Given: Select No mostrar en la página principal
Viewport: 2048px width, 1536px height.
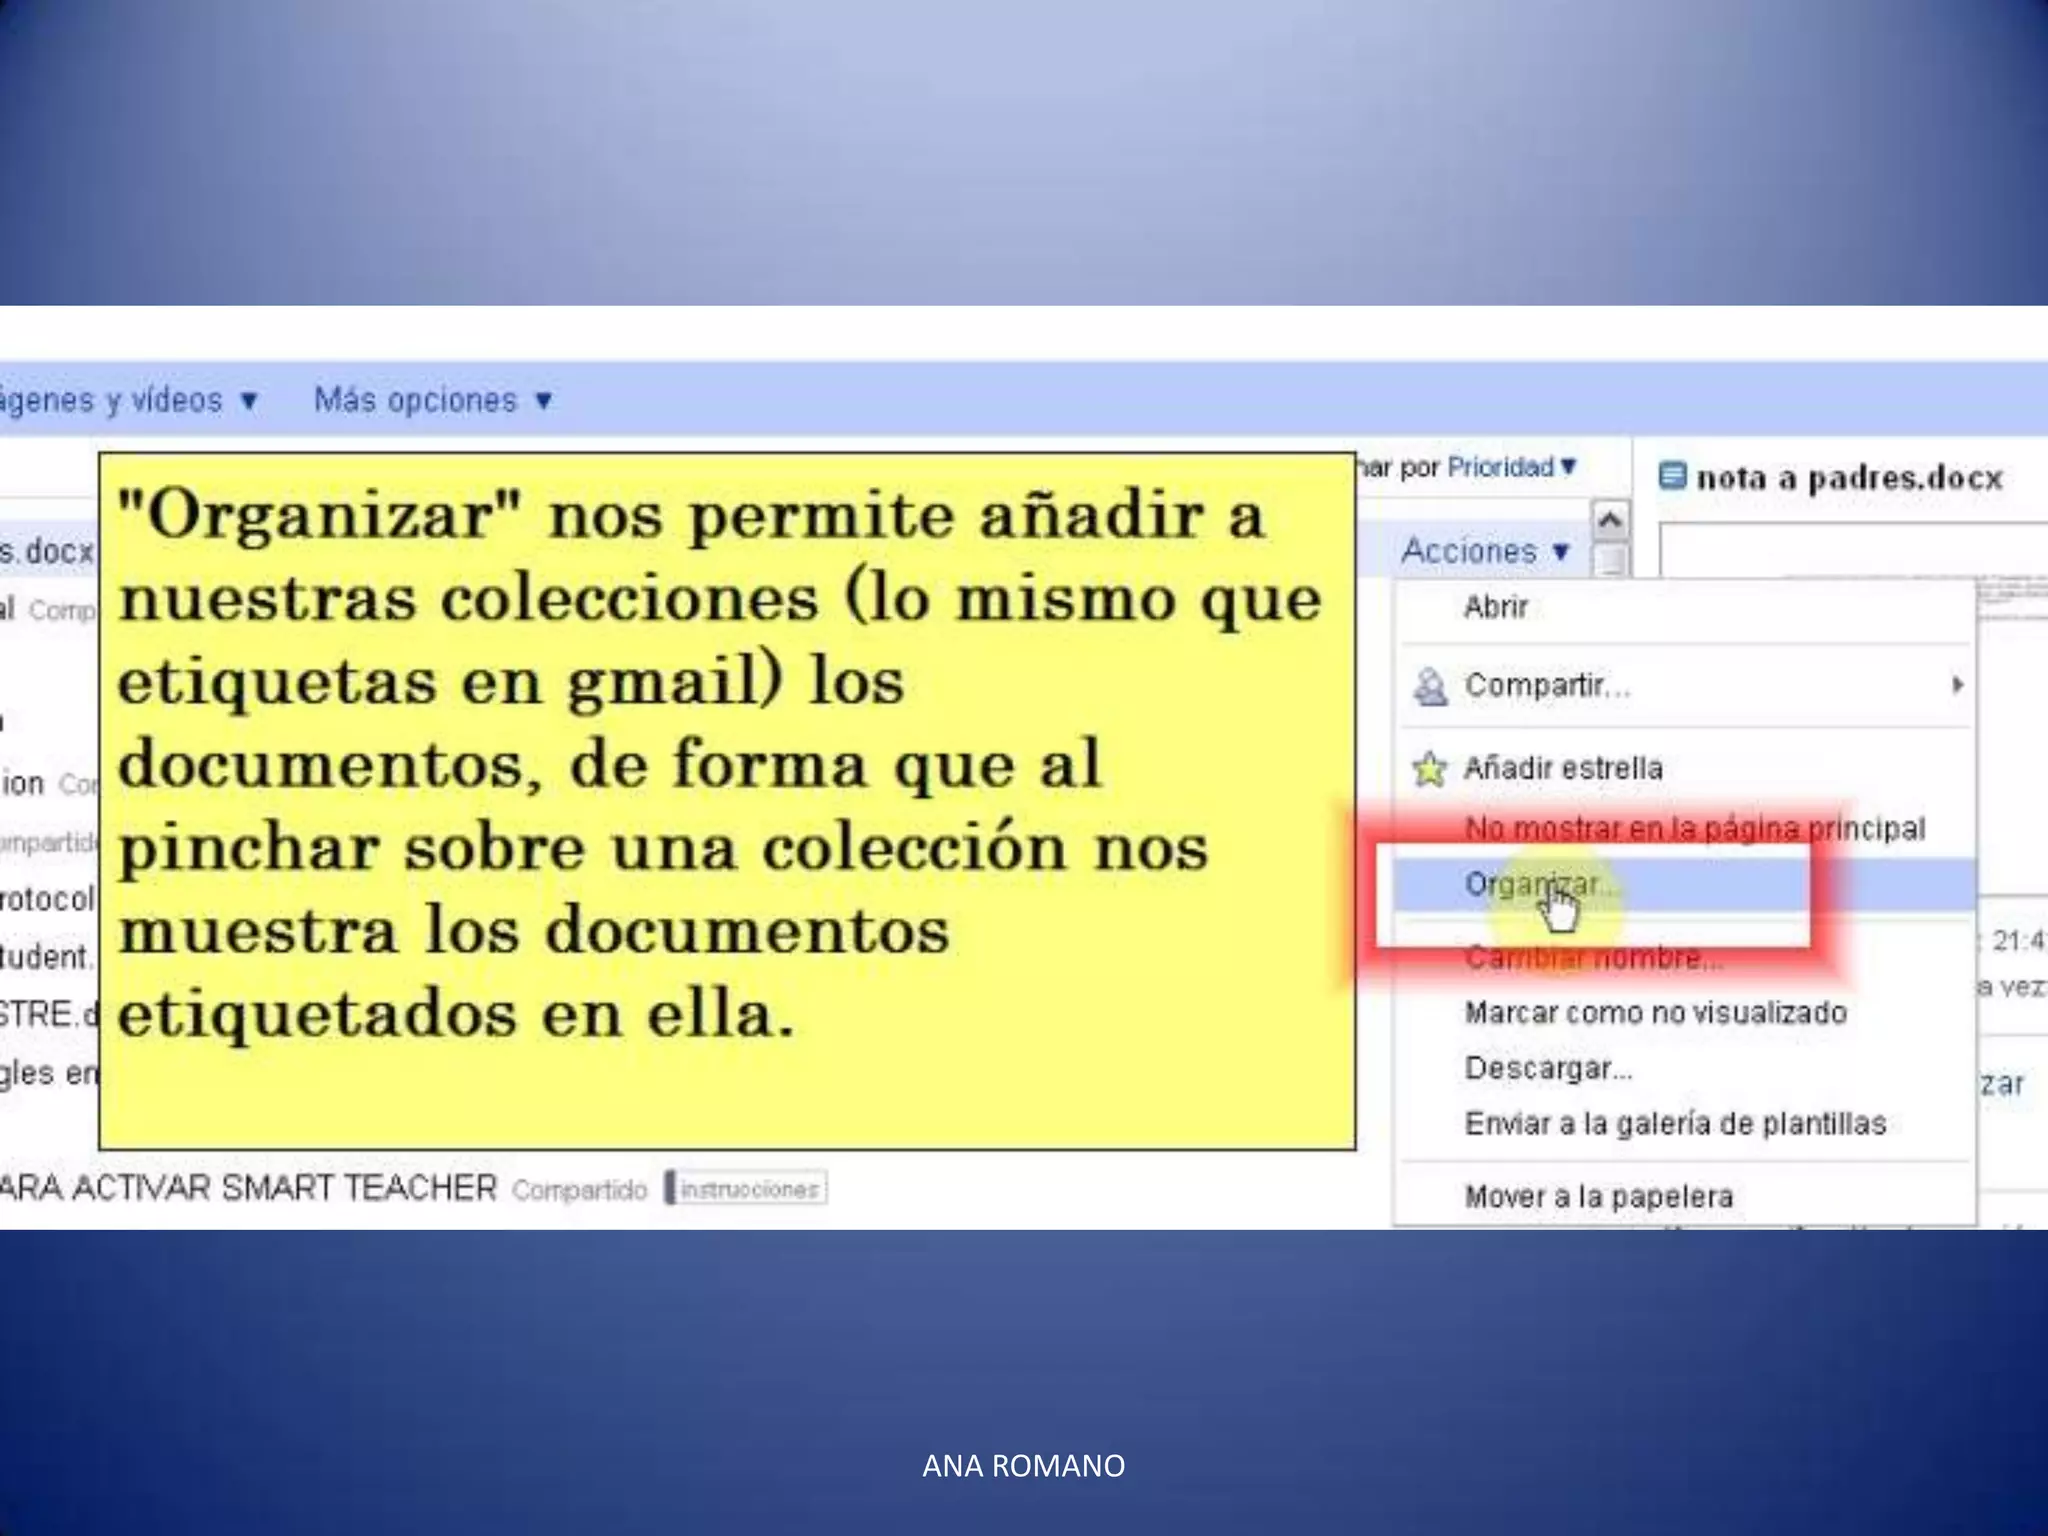Looking at the screenshot, I should click(x=1694, y=829).
